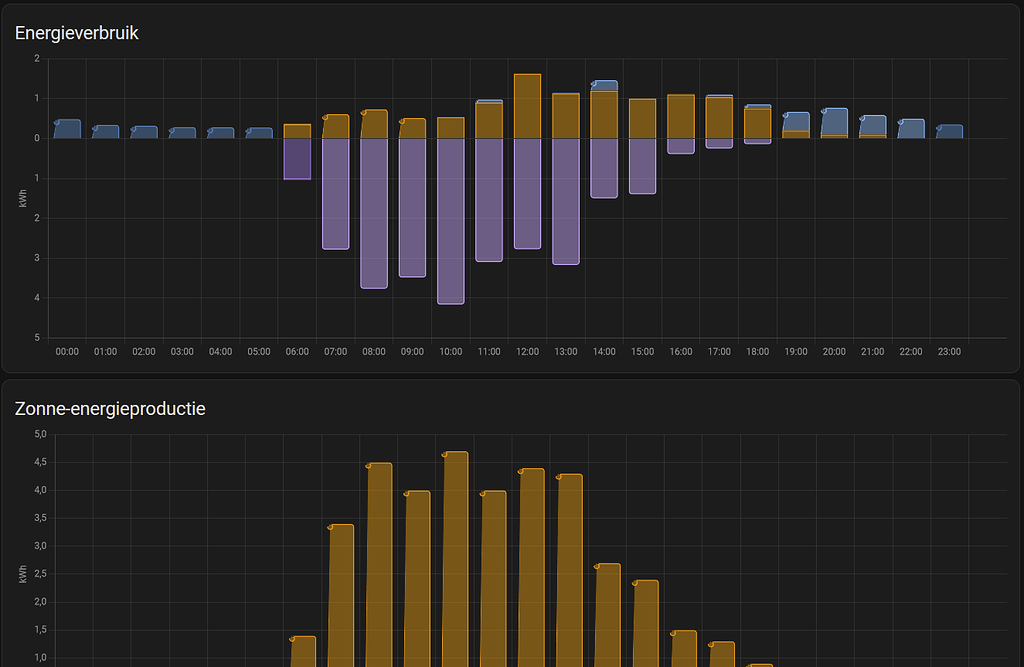Viewport: 1024px width, 667px height.
Task: Click the Energieverbruik panel title
Action: (x=76, y=33)
